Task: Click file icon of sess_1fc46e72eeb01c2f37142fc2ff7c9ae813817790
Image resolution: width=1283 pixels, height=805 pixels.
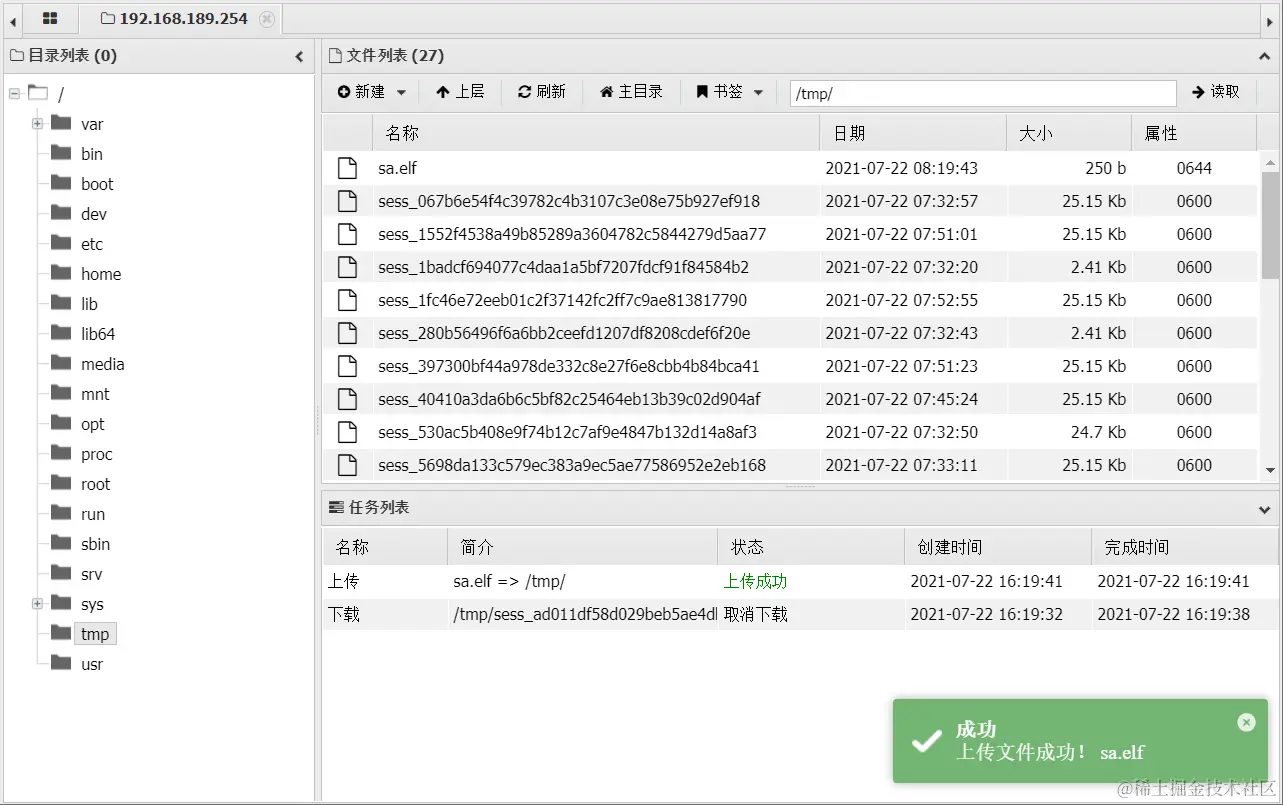Action: 347,300
